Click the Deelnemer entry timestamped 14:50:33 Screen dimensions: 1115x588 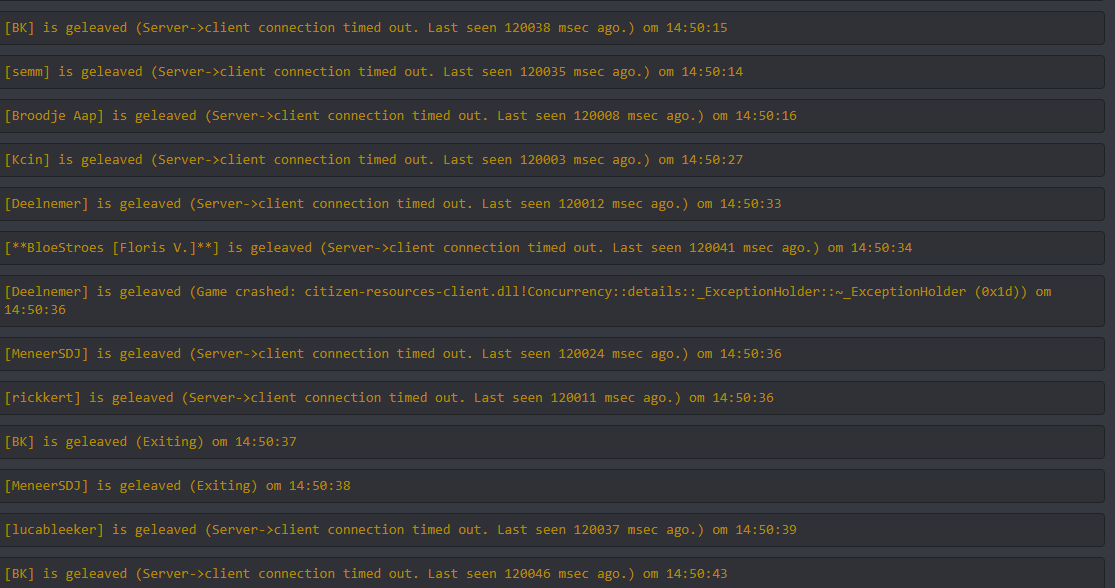click(x=392, y=204)
